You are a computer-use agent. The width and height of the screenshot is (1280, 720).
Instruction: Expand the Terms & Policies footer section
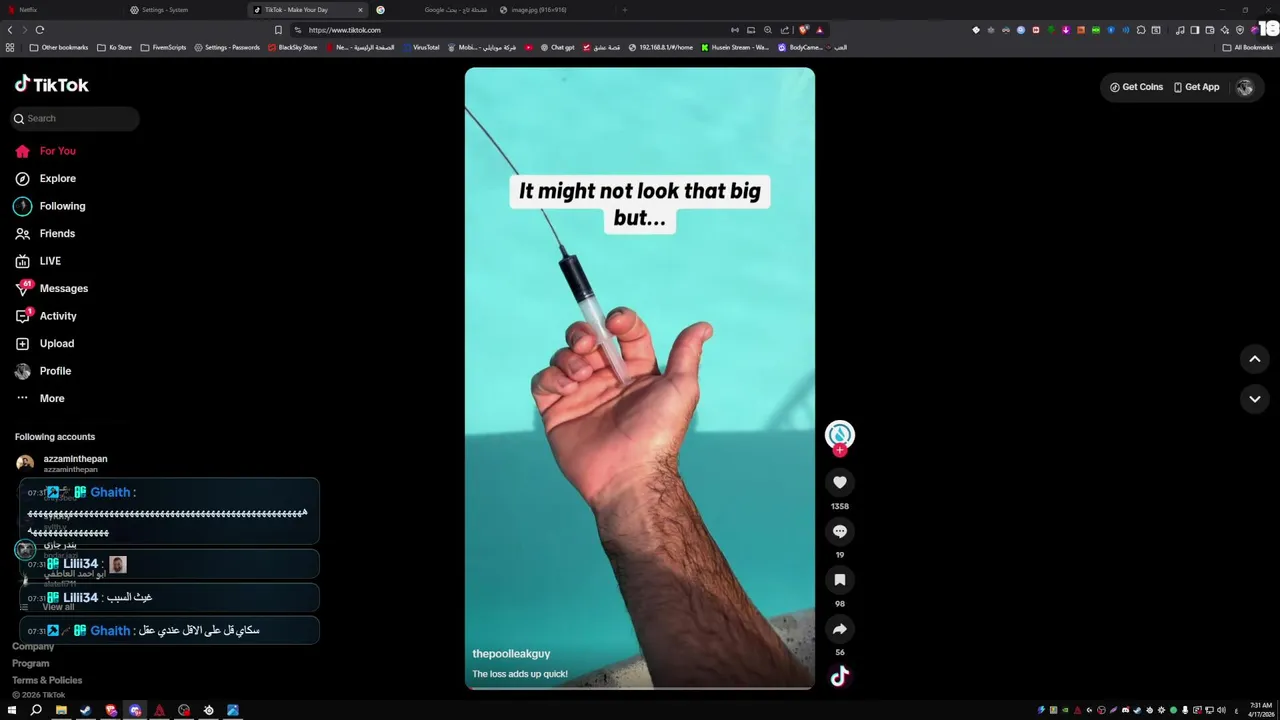pos(47,680)
